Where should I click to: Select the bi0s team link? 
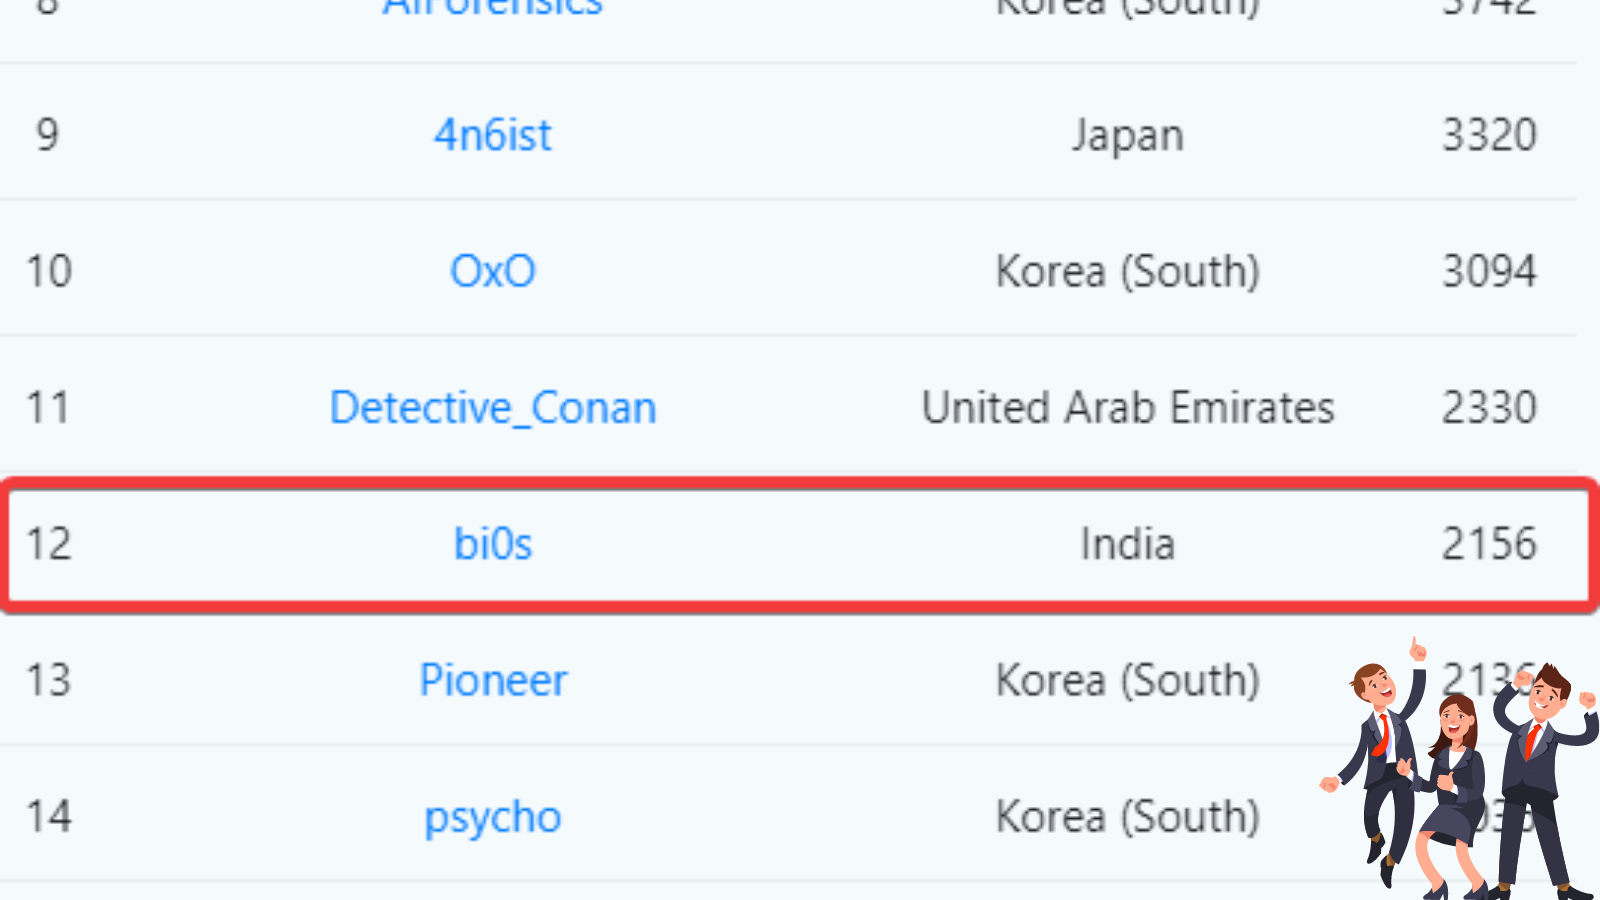point(492,544)
